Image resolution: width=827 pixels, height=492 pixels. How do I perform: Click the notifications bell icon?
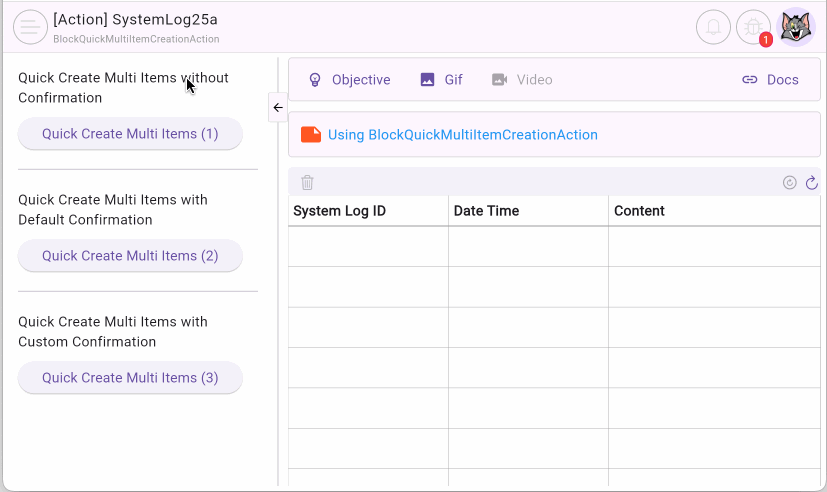[713, 27]
